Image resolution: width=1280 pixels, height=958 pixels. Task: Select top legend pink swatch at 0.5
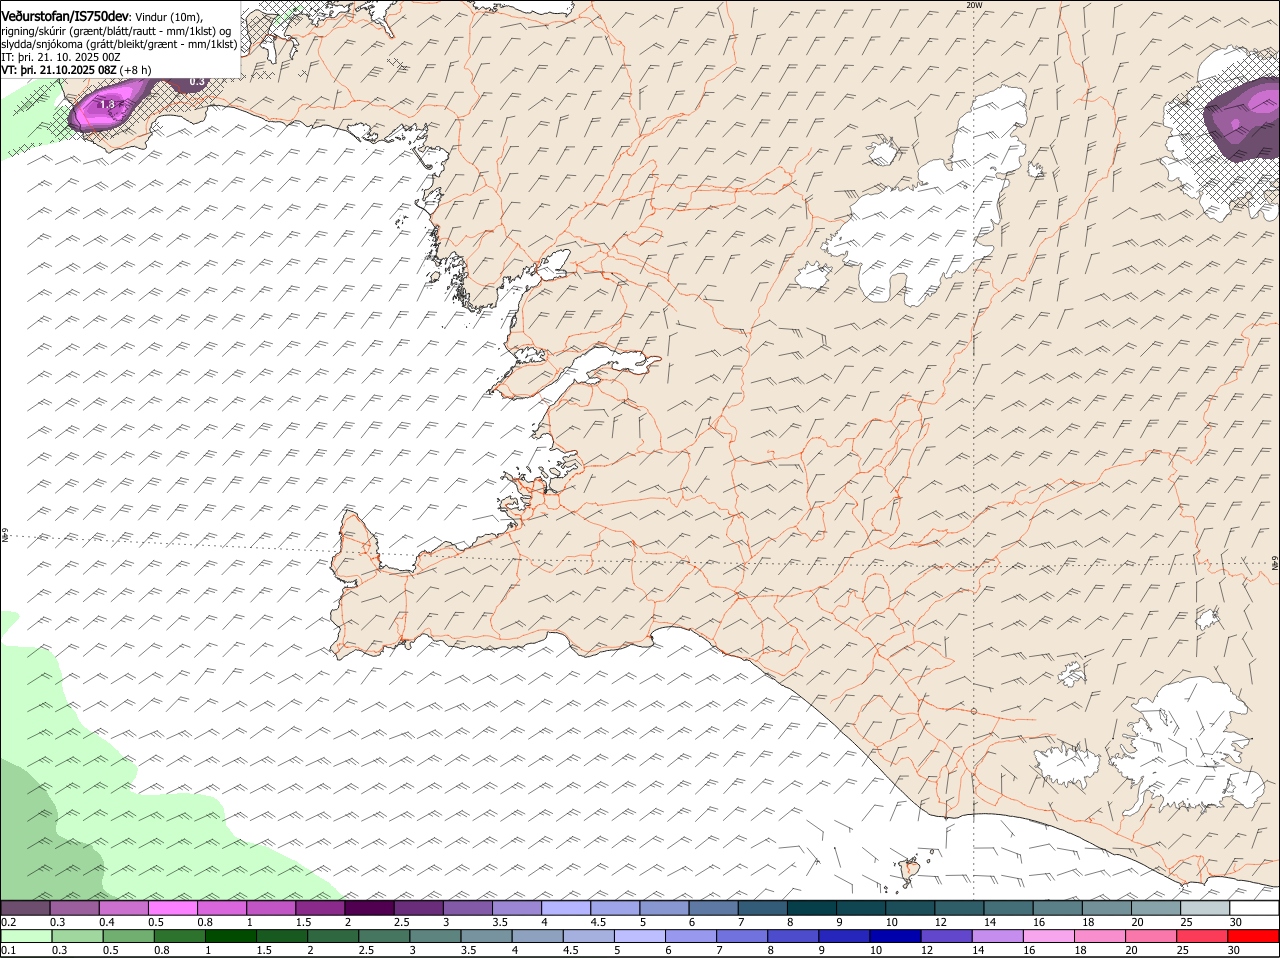[173, 908]
